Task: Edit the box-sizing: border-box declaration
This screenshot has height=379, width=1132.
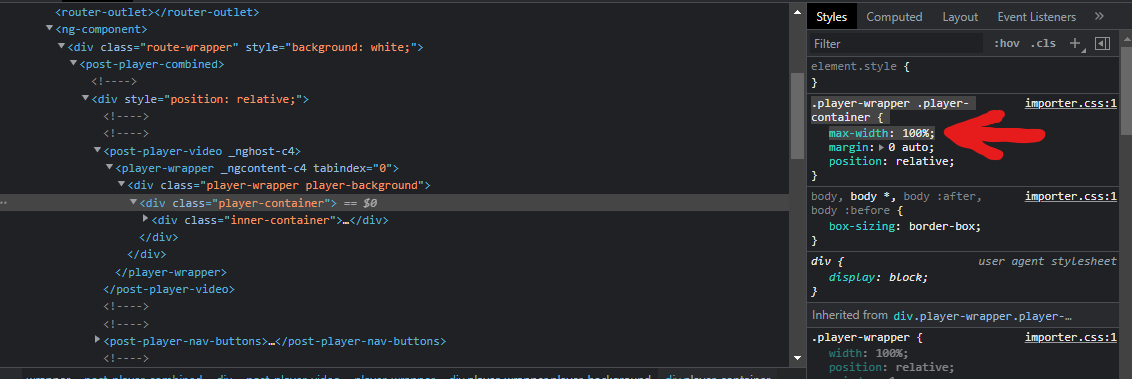Action: (905, 226)
